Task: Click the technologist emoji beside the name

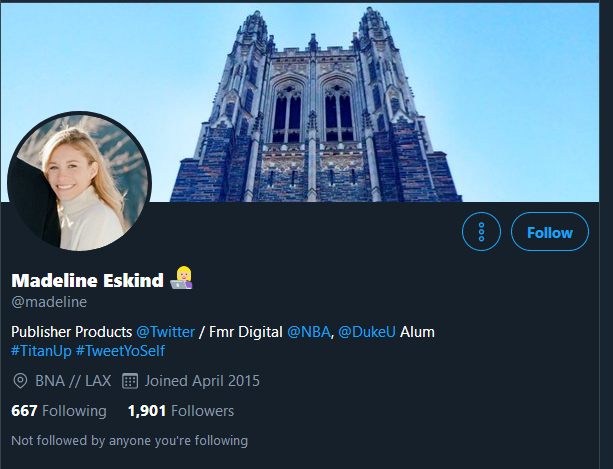Action: coord(183,279)
